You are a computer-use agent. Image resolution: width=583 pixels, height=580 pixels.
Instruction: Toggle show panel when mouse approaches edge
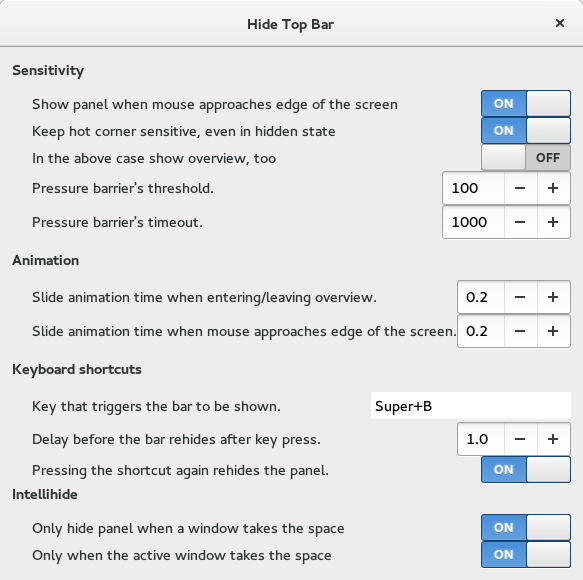[x=526, y=104]
